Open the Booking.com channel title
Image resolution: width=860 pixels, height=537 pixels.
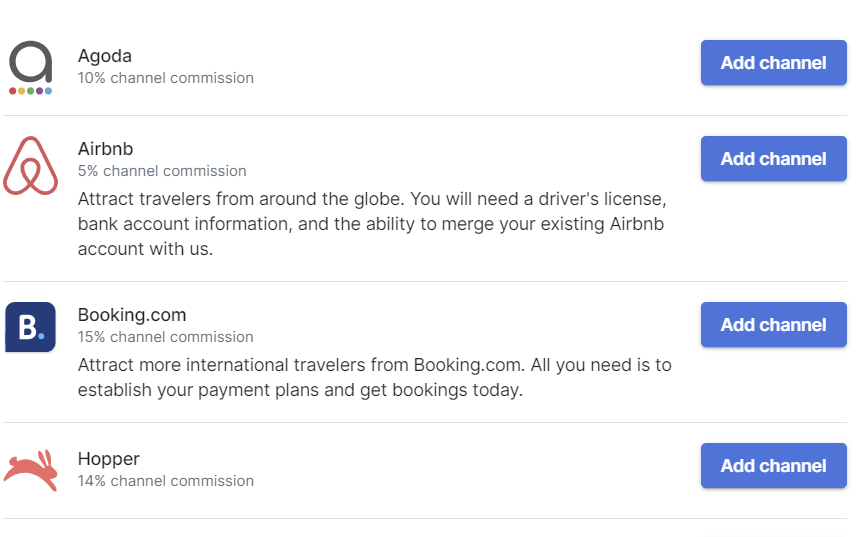132,315
